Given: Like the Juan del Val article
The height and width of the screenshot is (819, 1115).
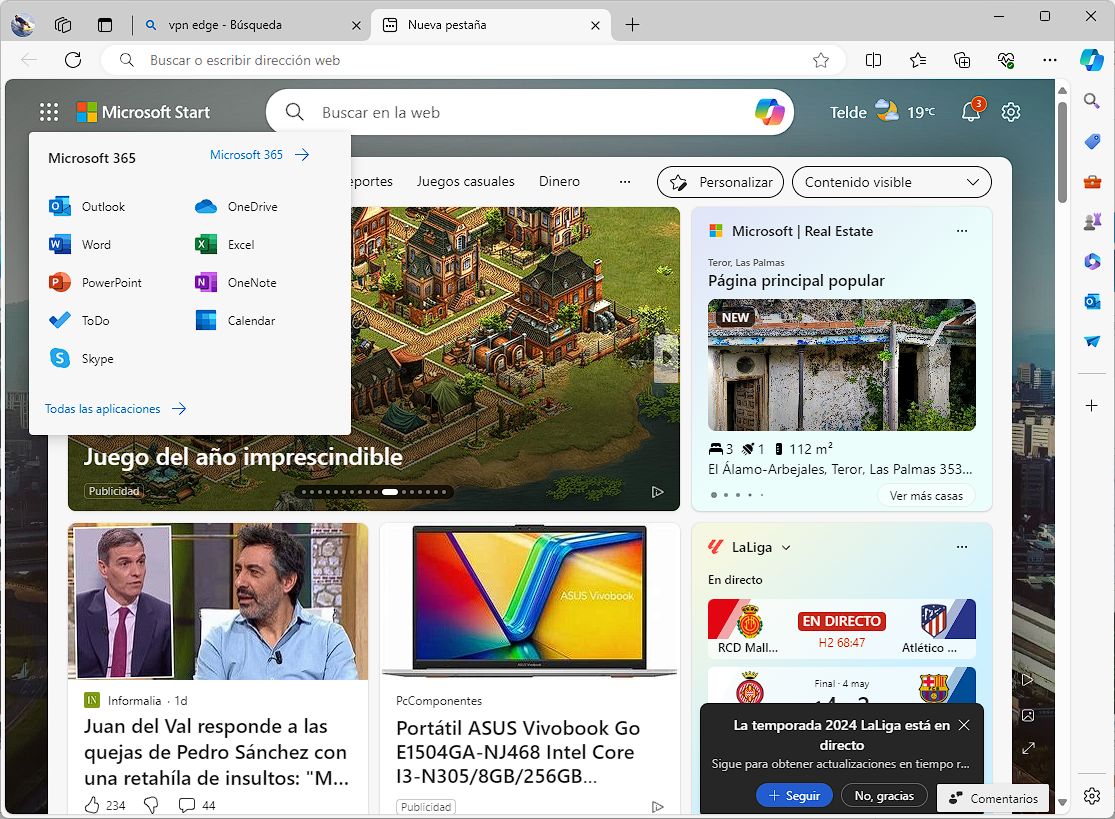Looking at the screenshot, I should click(x=92, y=805).
